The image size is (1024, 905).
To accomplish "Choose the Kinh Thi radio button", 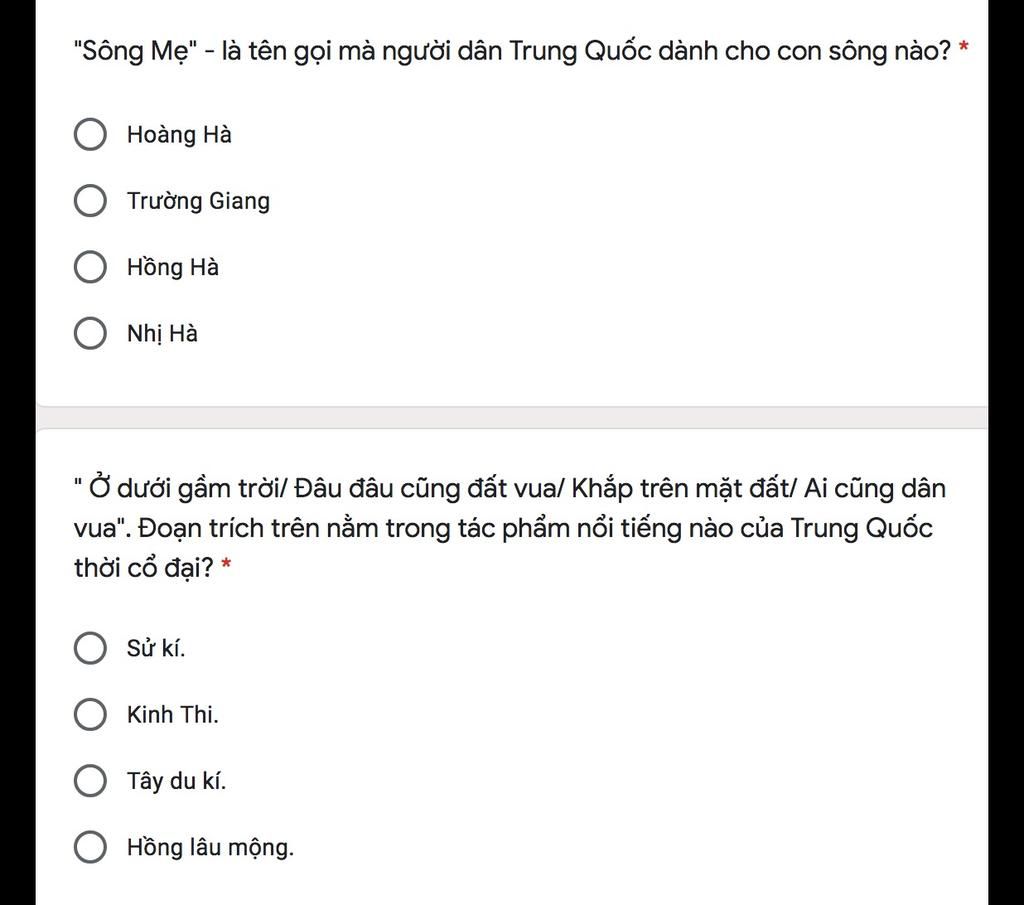I will (90, 714).
